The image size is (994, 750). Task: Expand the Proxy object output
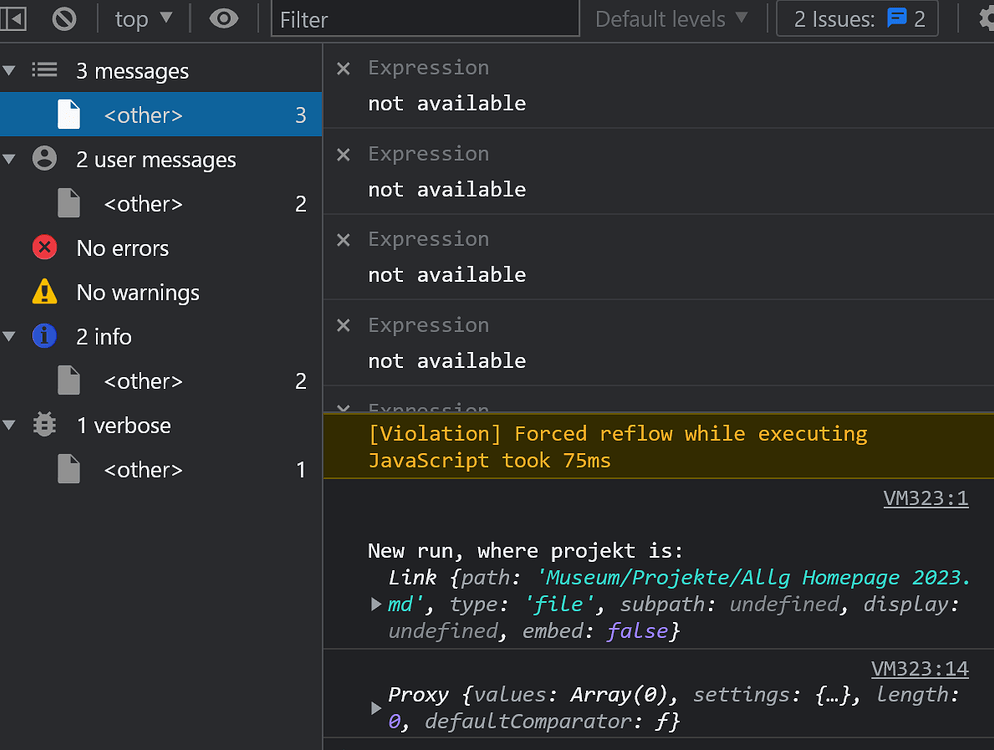coord(376,708)
